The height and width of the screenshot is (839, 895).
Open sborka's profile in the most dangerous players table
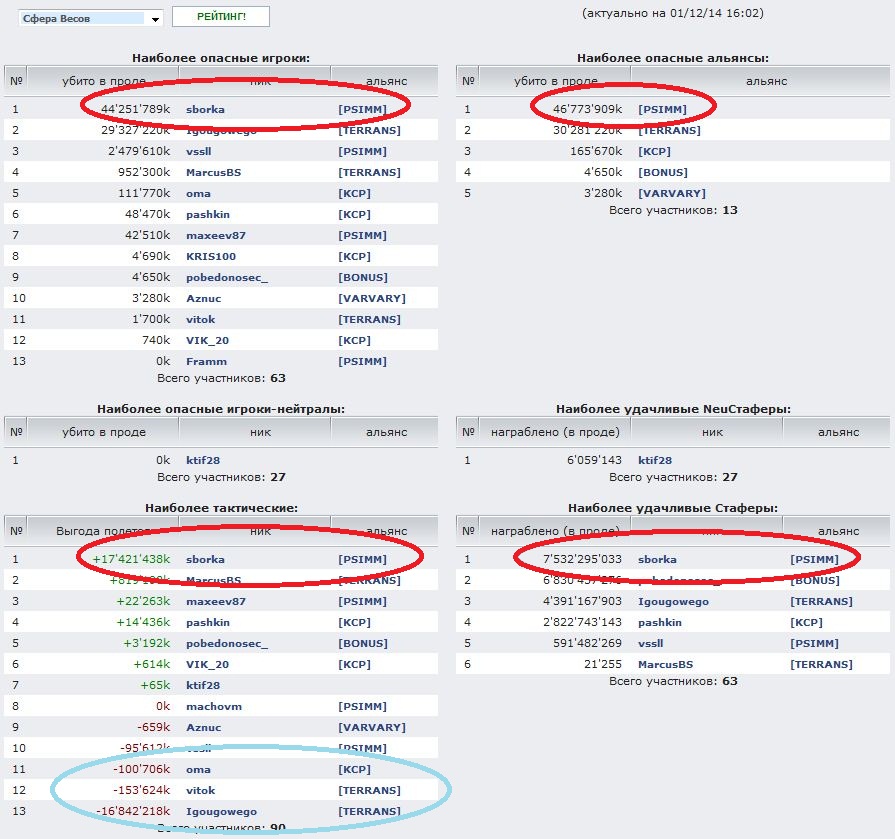(205, 109)
